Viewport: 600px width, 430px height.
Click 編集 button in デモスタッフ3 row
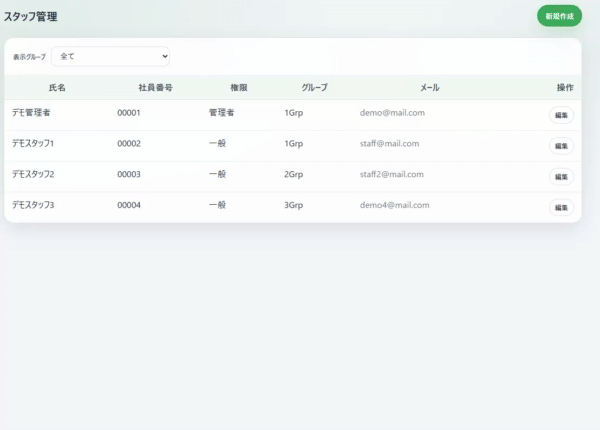click(561, 207)
